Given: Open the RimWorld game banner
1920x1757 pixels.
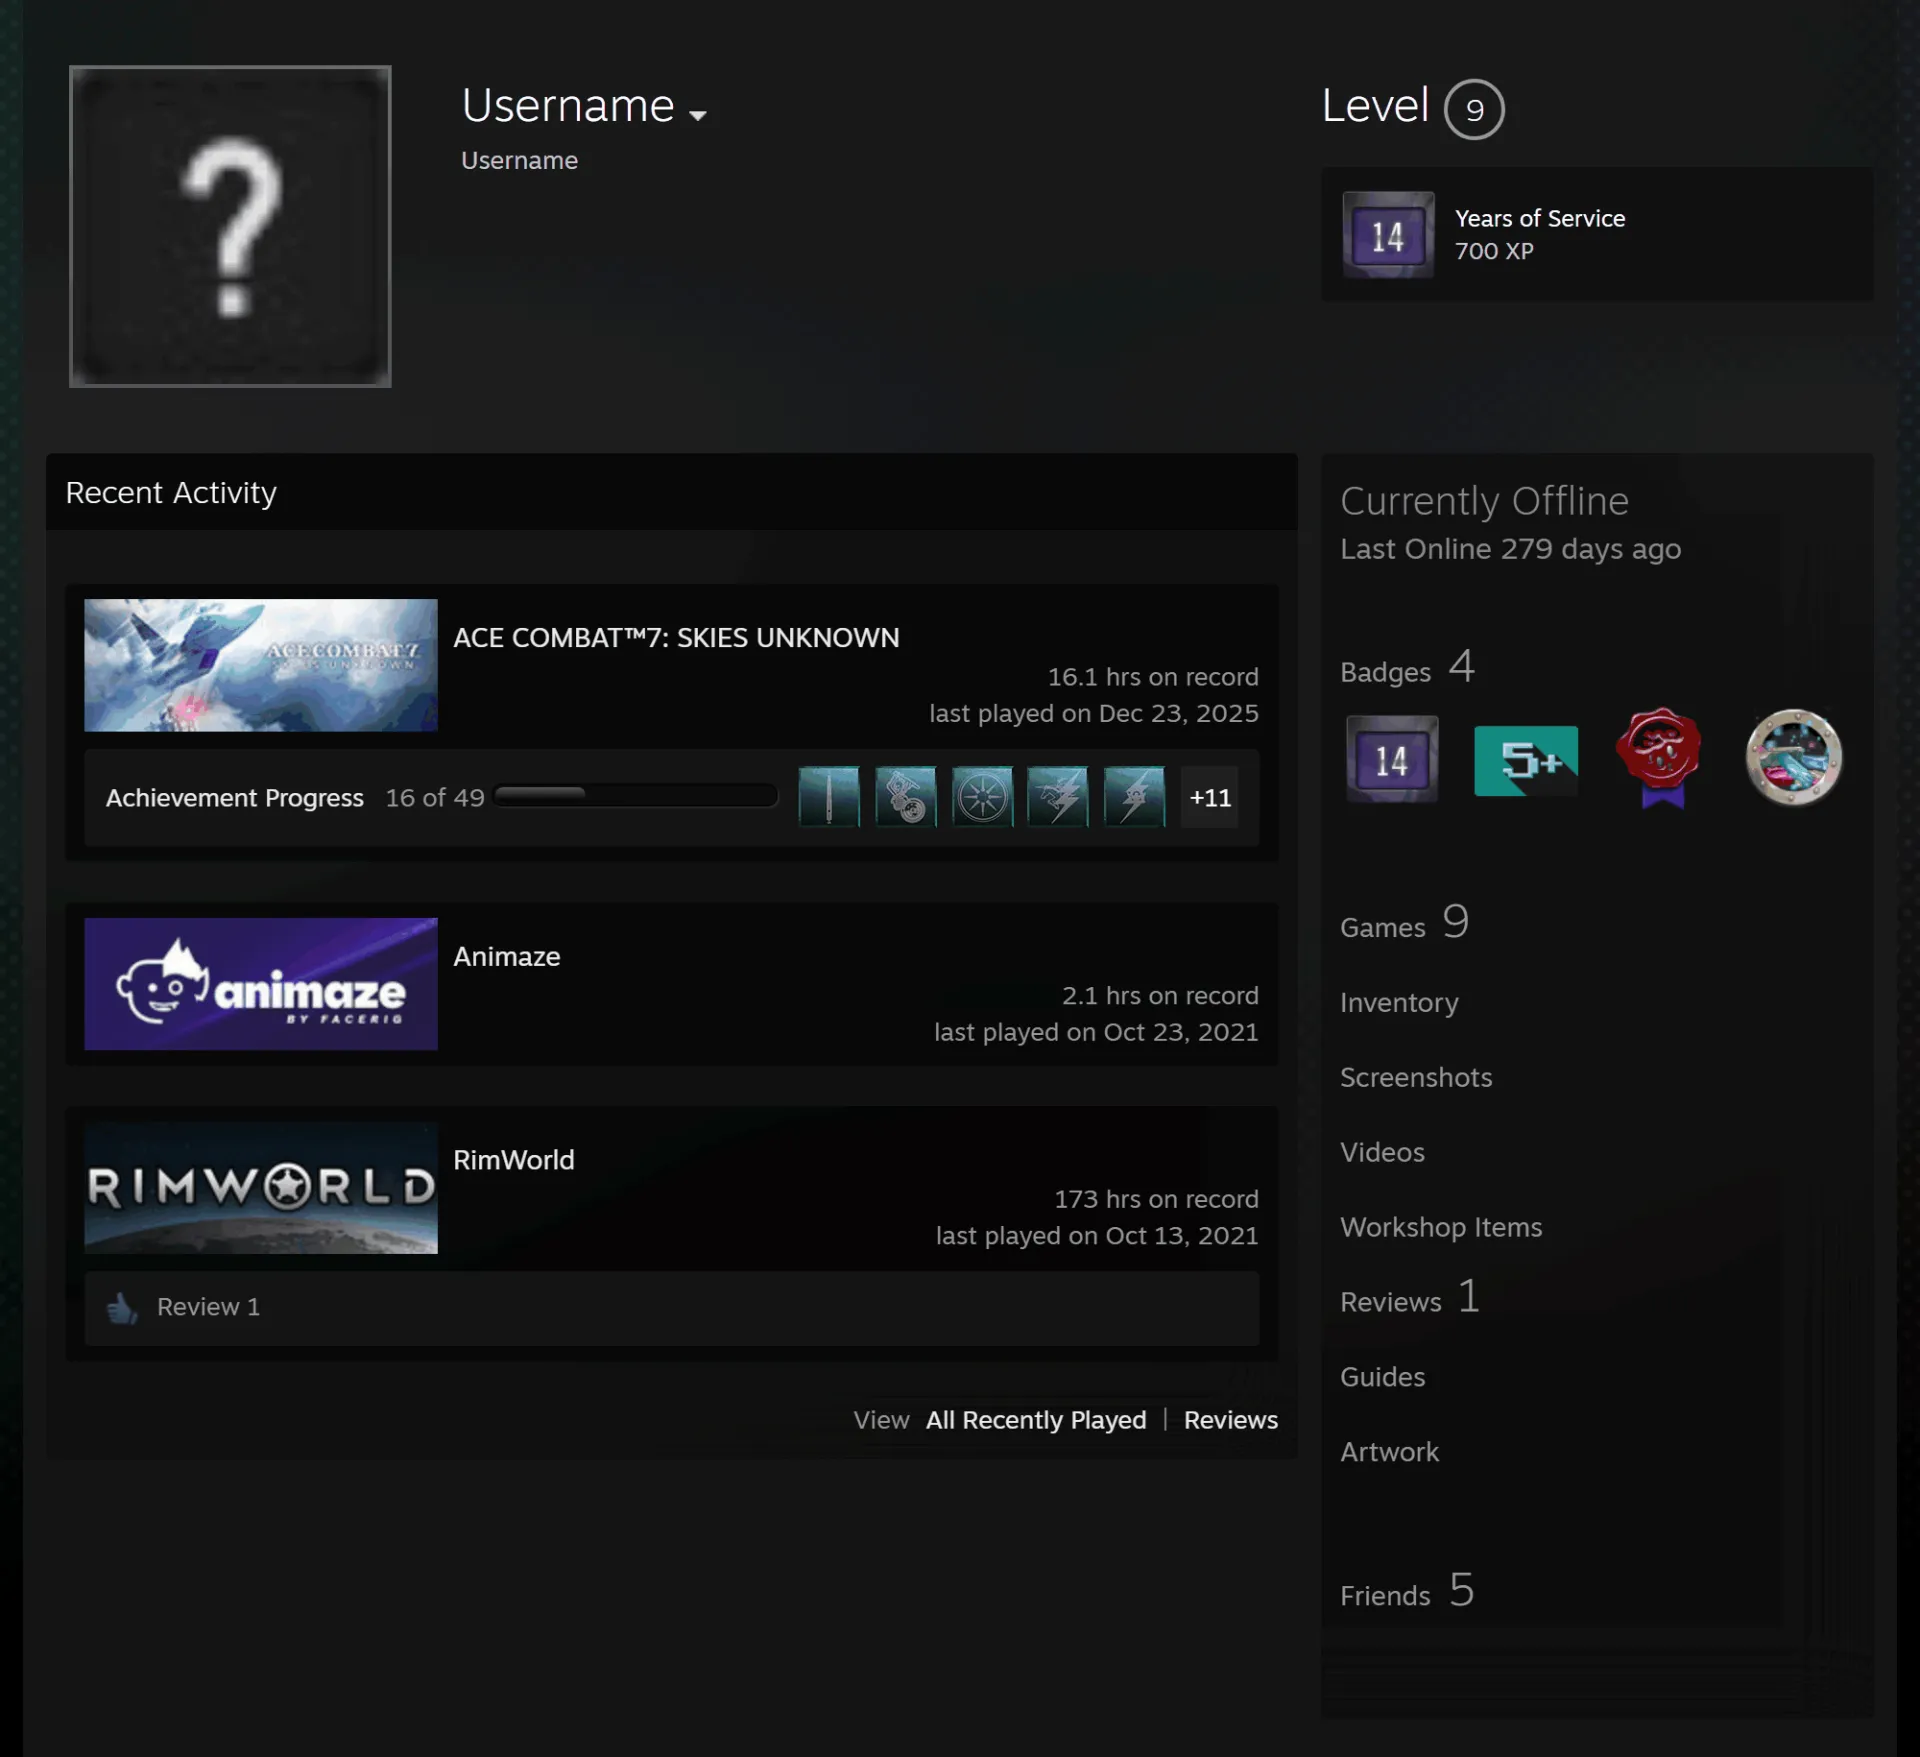Looking at the screenshot, I should click(261, 1188).
